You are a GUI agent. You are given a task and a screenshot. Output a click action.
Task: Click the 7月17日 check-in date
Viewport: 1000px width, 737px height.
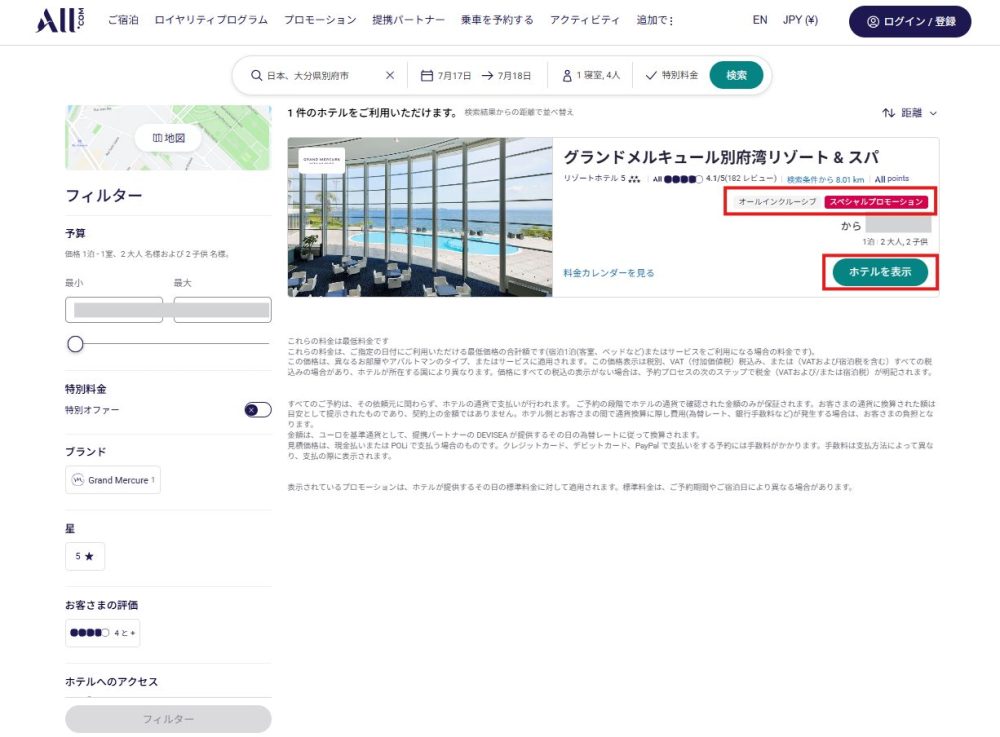pyautogui.click(x=454, y=75)
